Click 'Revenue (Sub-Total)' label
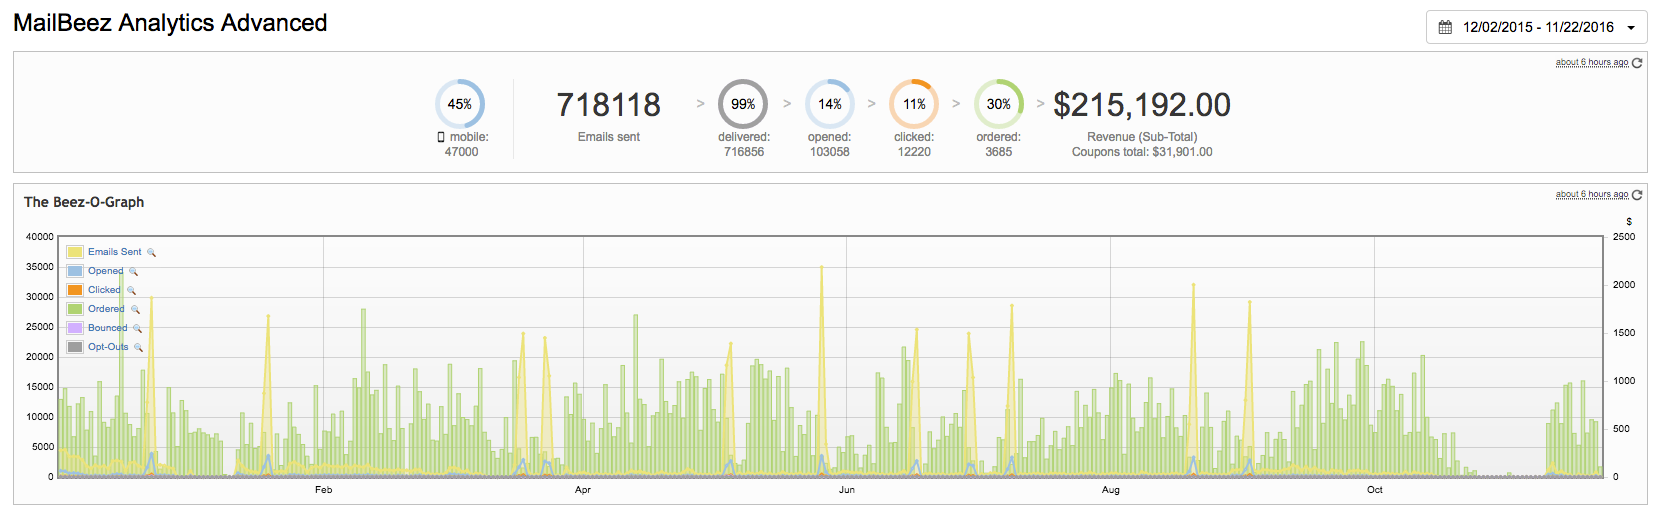 [x=1142, y=137]
